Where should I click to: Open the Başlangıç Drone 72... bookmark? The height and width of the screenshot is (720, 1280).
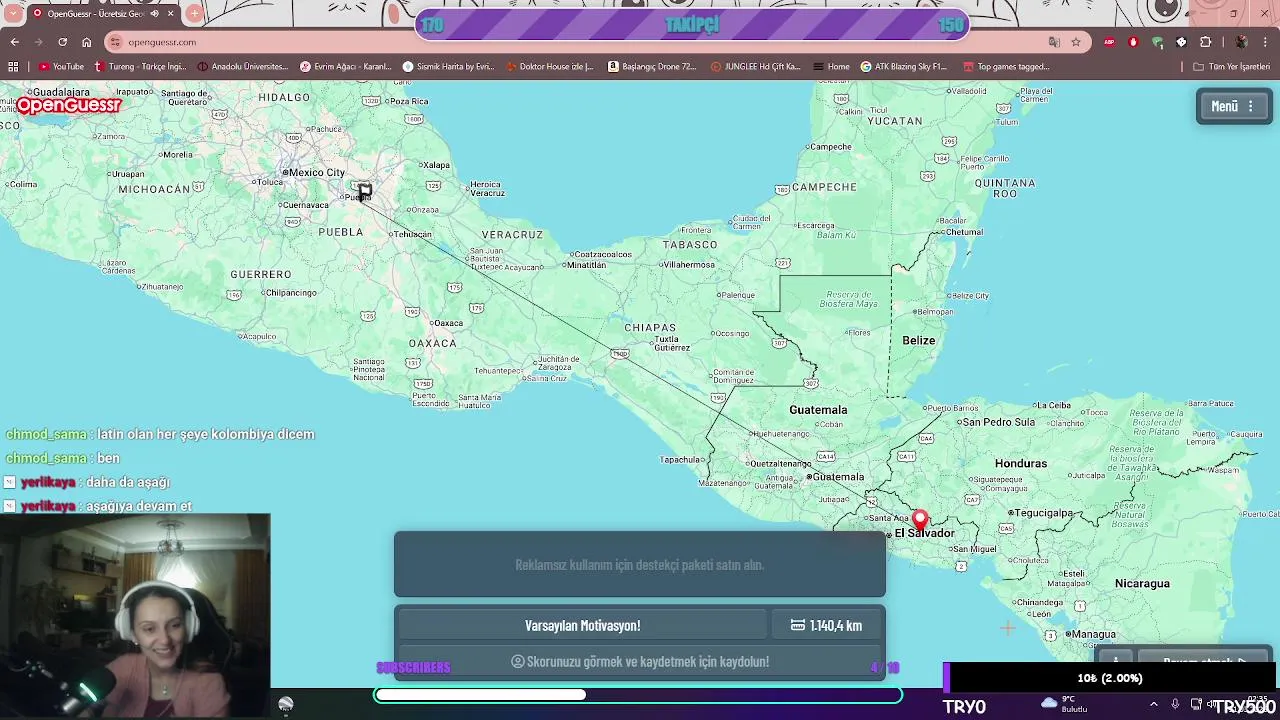pos(651,67)
